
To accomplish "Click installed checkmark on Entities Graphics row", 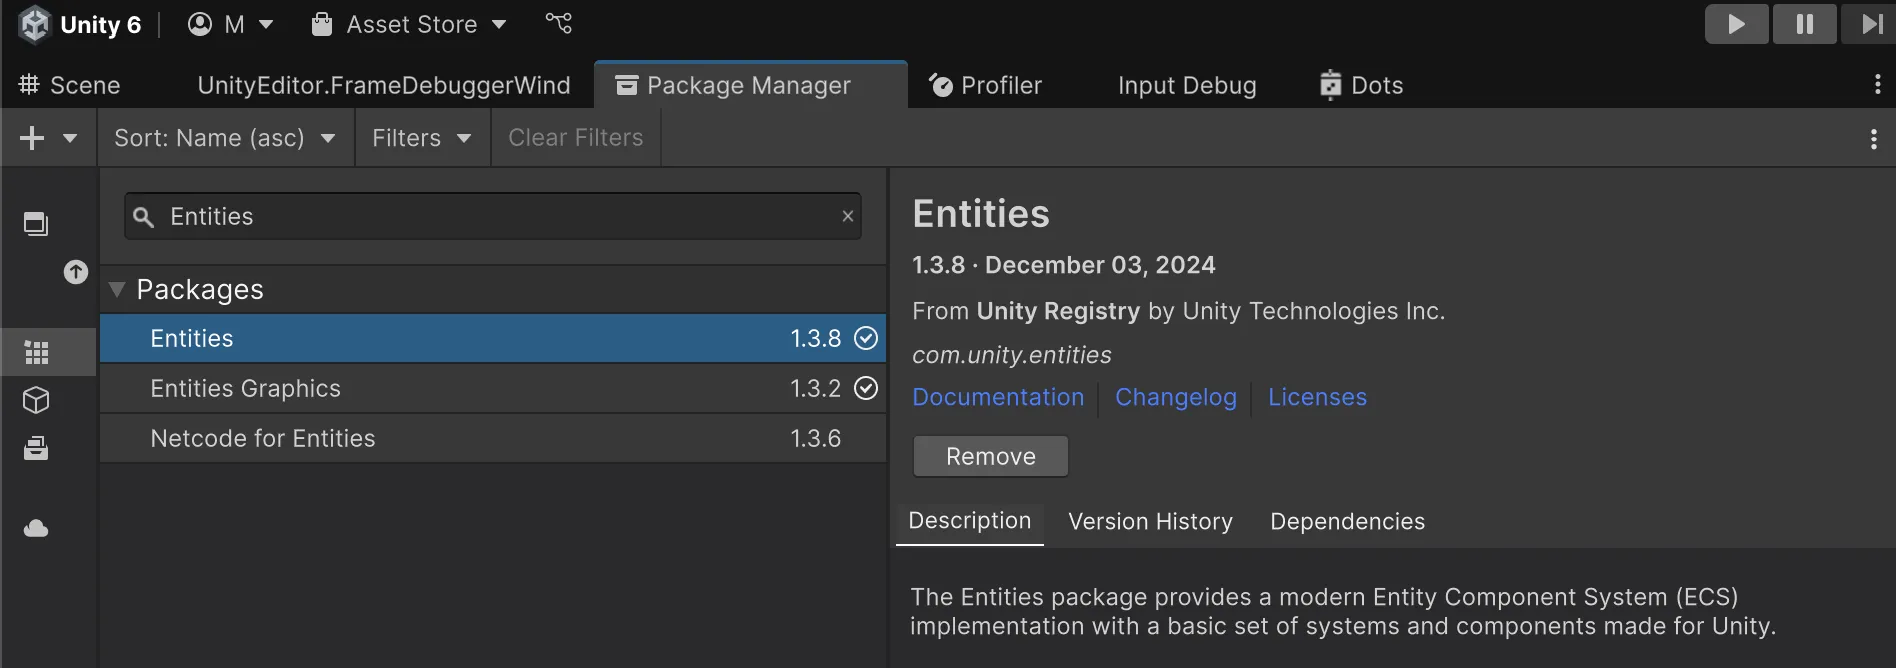I will [x=866, y=388].
